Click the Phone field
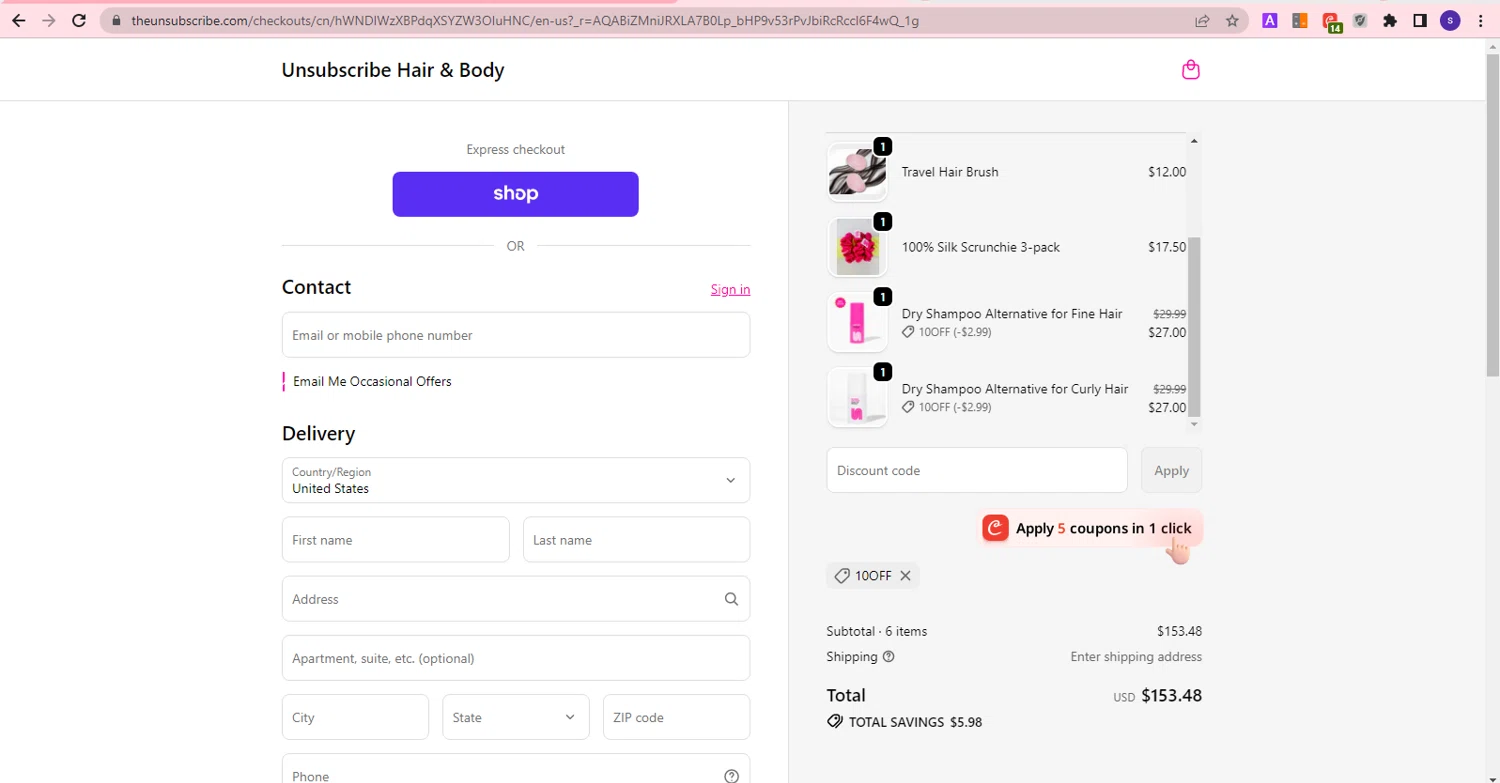 [x=516, y=769]
